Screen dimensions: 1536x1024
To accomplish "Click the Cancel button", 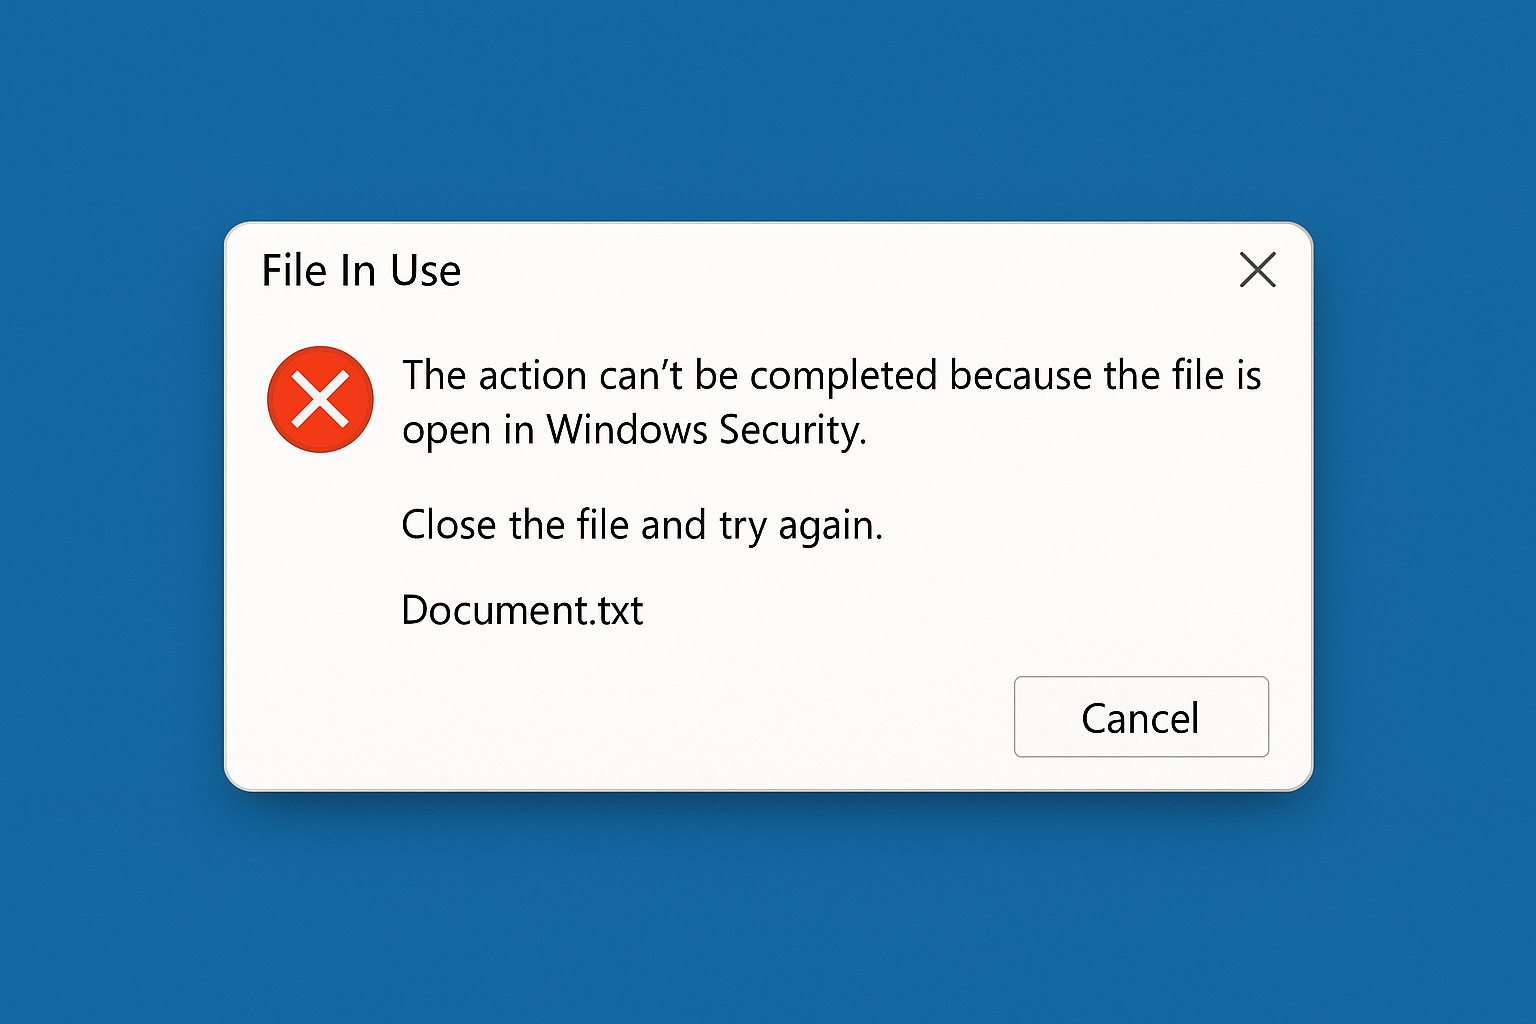I will [x=1141, y=717].
